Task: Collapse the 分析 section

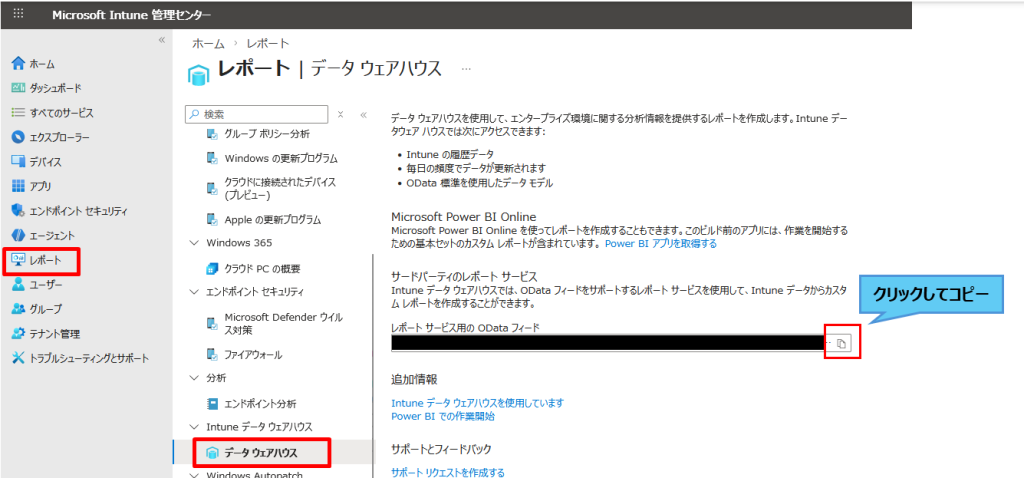Action: 194,378
